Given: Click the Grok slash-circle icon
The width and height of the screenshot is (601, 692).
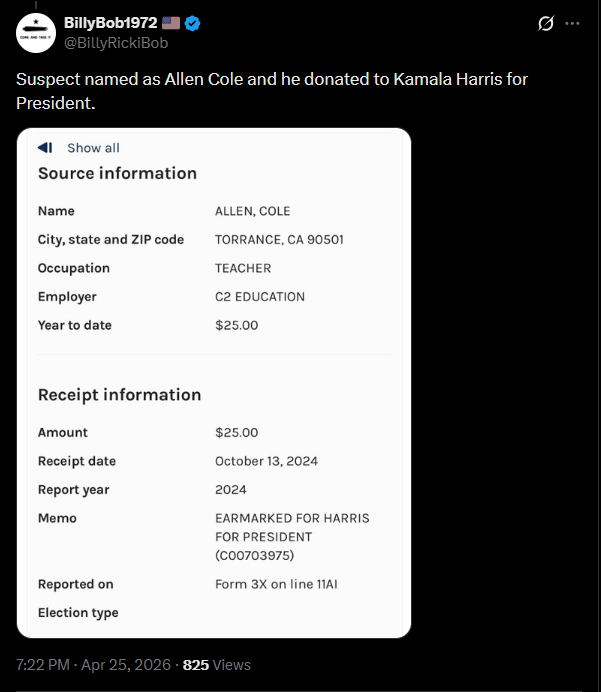Looking at the screenshot, I should click(545, 23).
